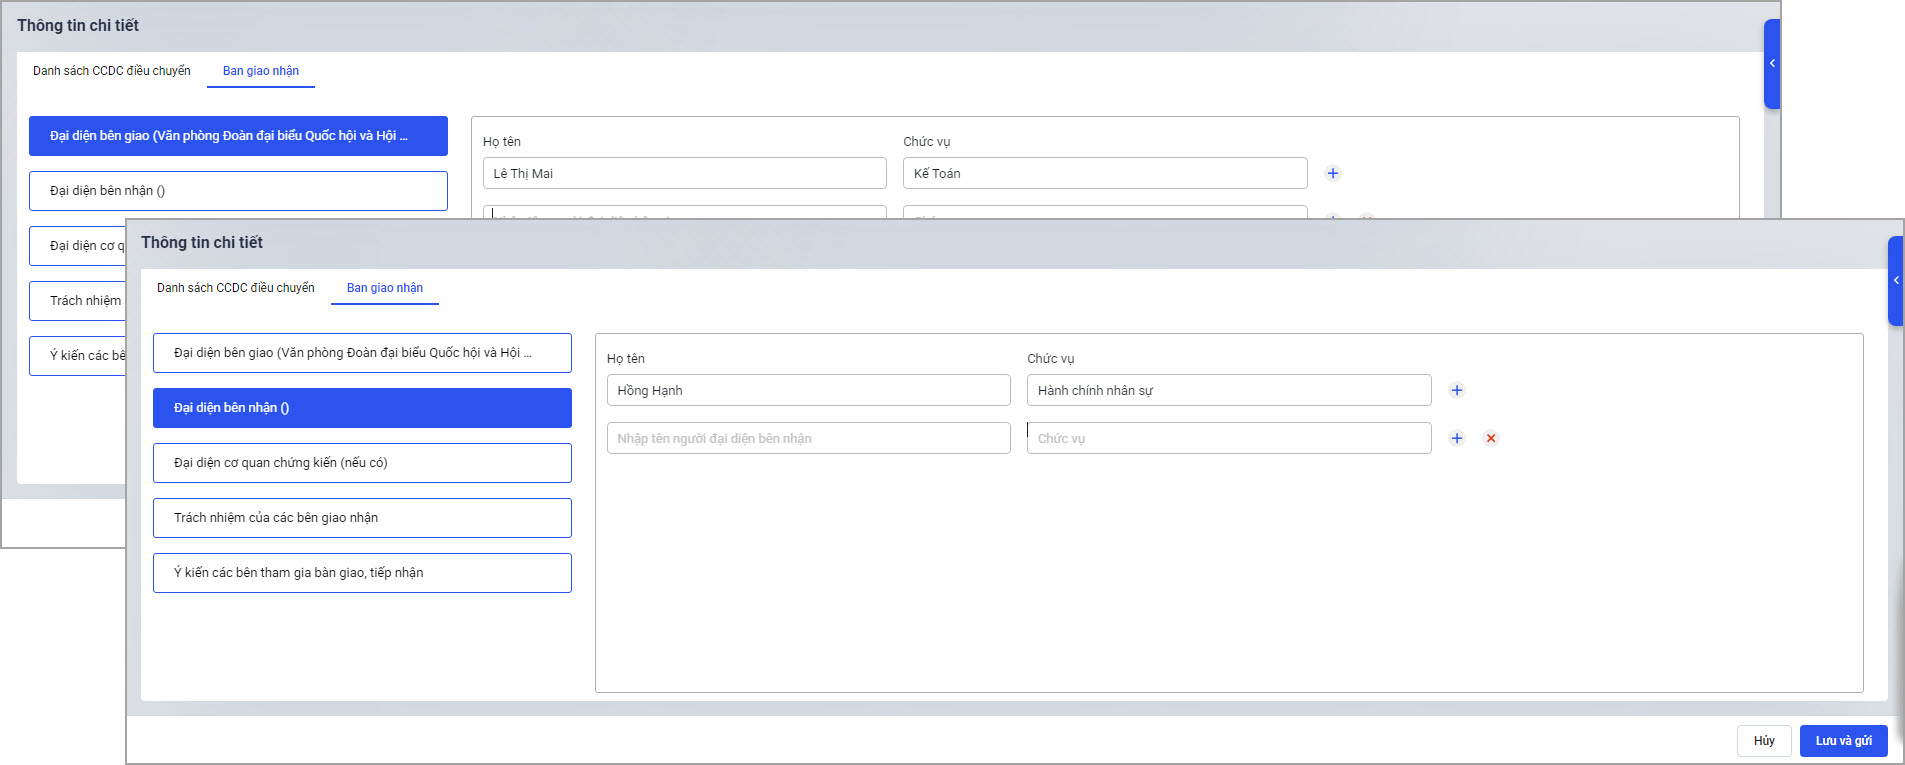Click the Lưu và gửi button

click(x=1842, y=741)
